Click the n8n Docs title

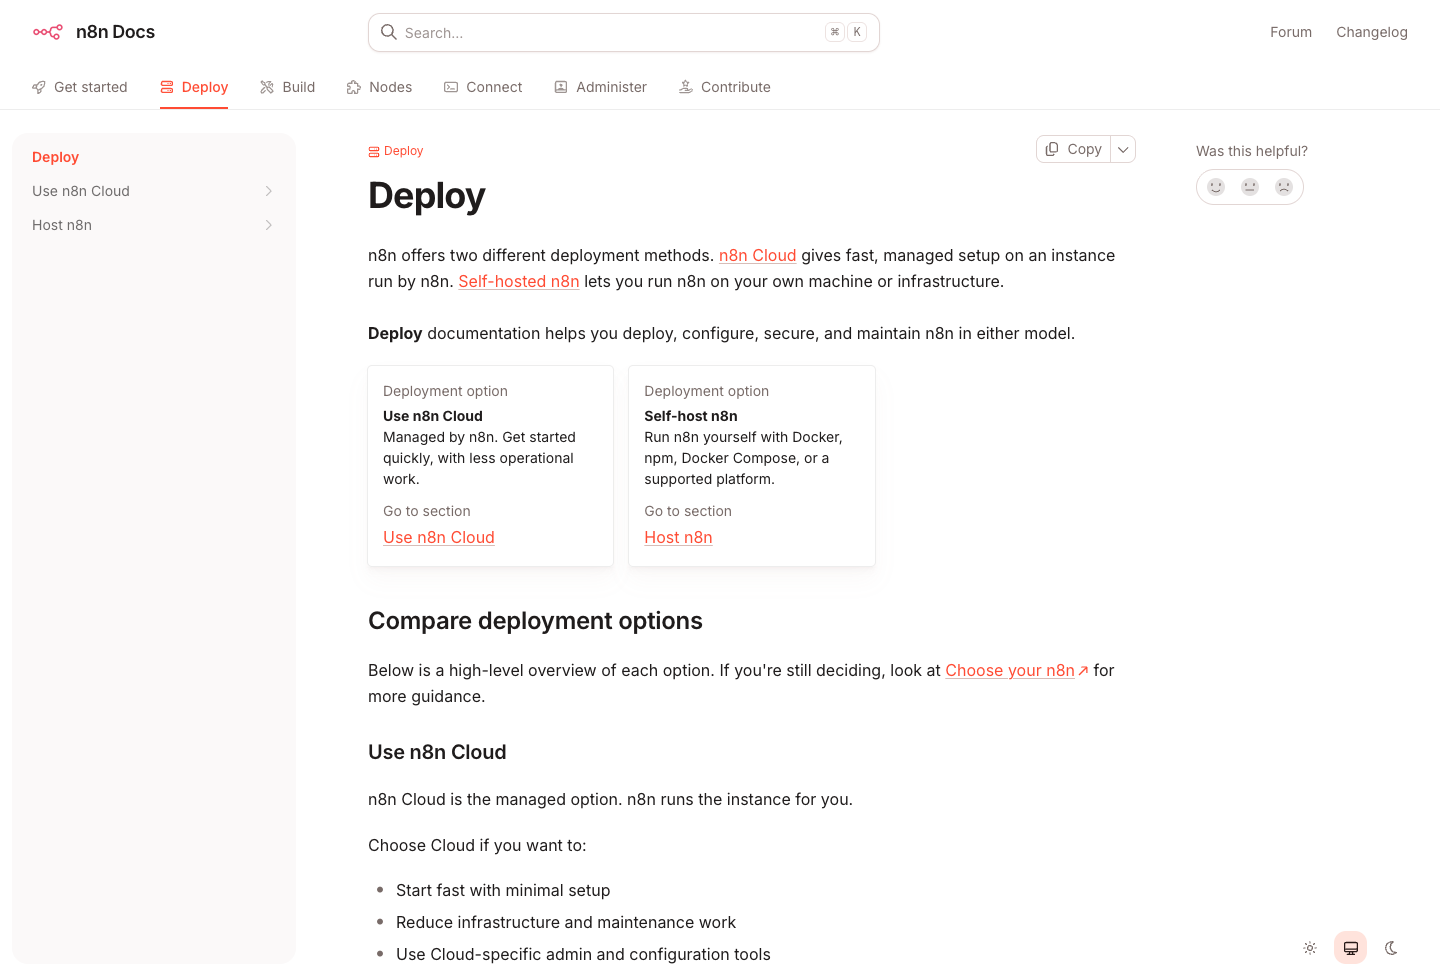(x=115, y=32)
